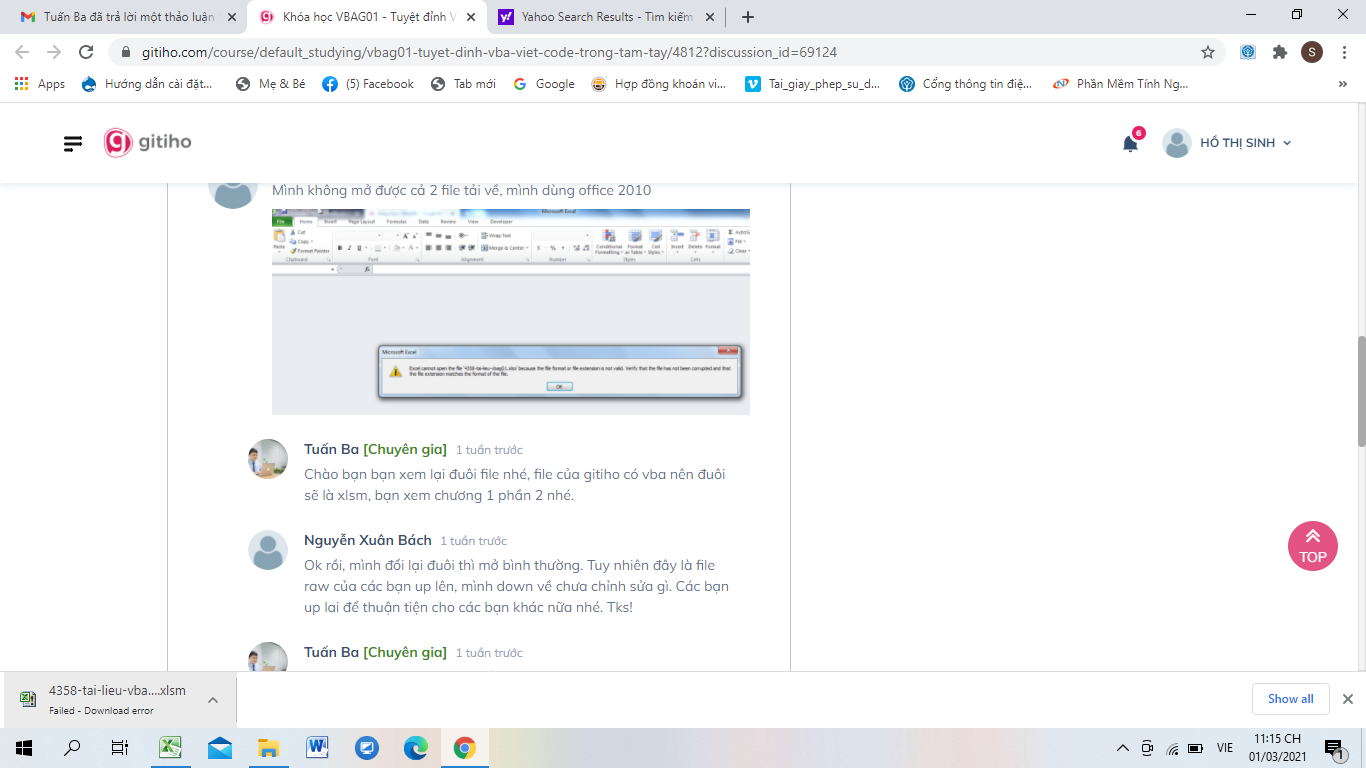Click the Nguyễn Xuân Bách author name
Image resolution: width=1366 pixels, height=768 pixels.
(x=368, y=540)
